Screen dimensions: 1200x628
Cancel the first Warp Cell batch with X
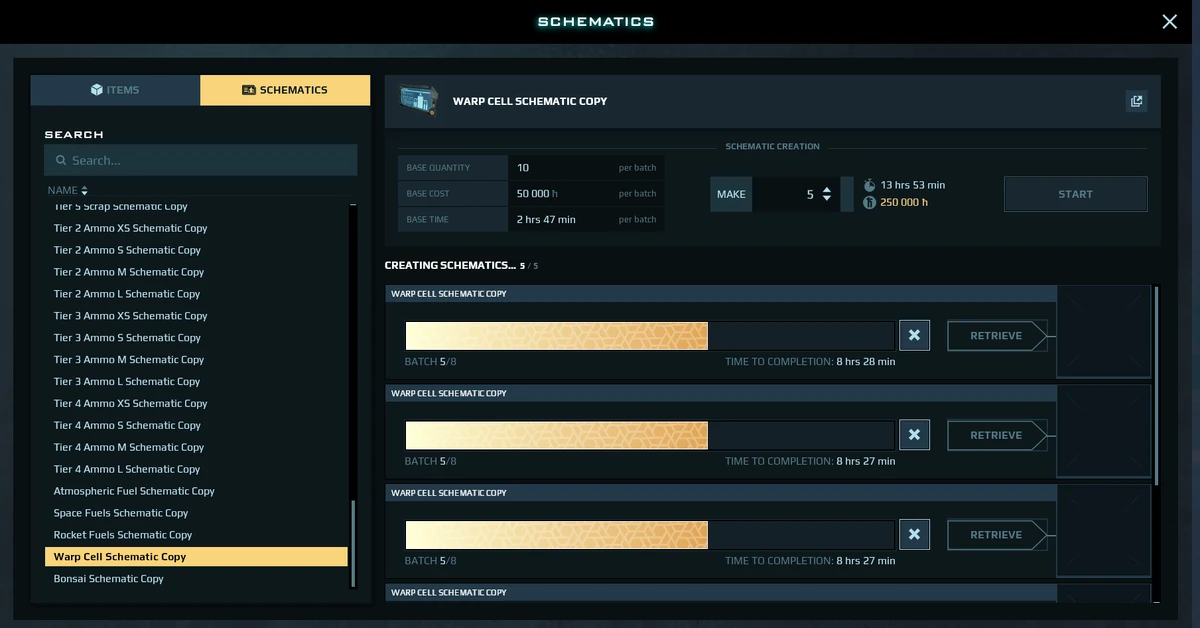914,335
